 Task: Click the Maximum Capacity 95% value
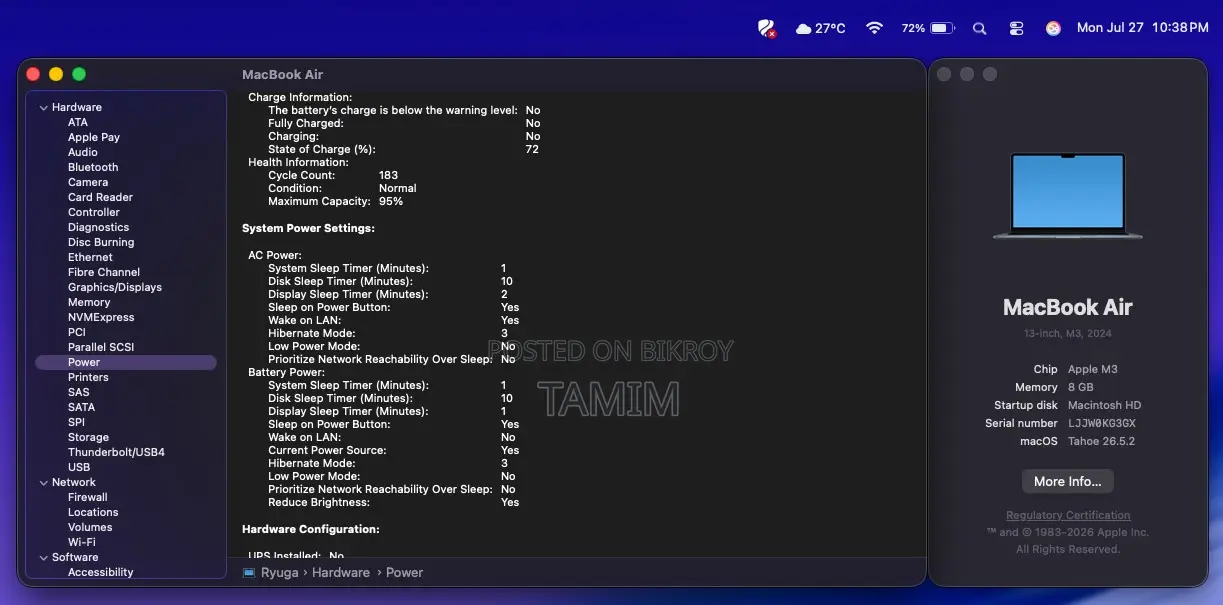(391, 201)
